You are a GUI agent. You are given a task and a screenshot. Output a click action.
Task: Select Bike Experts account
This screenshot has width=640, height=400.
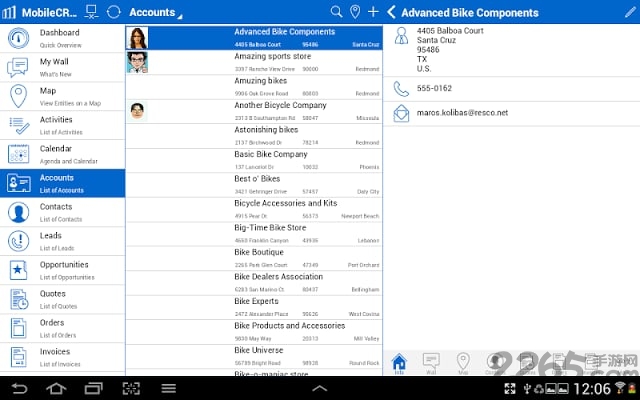coord(254,307)
